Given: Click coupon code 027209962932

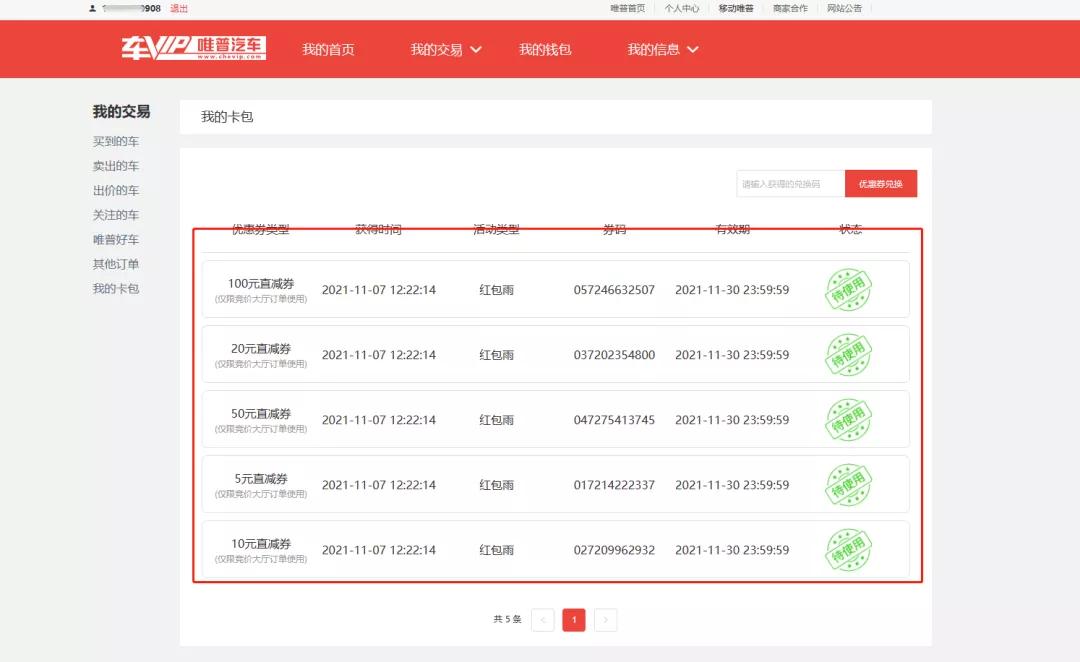Looking at the screenshot, I should point(614,550).
